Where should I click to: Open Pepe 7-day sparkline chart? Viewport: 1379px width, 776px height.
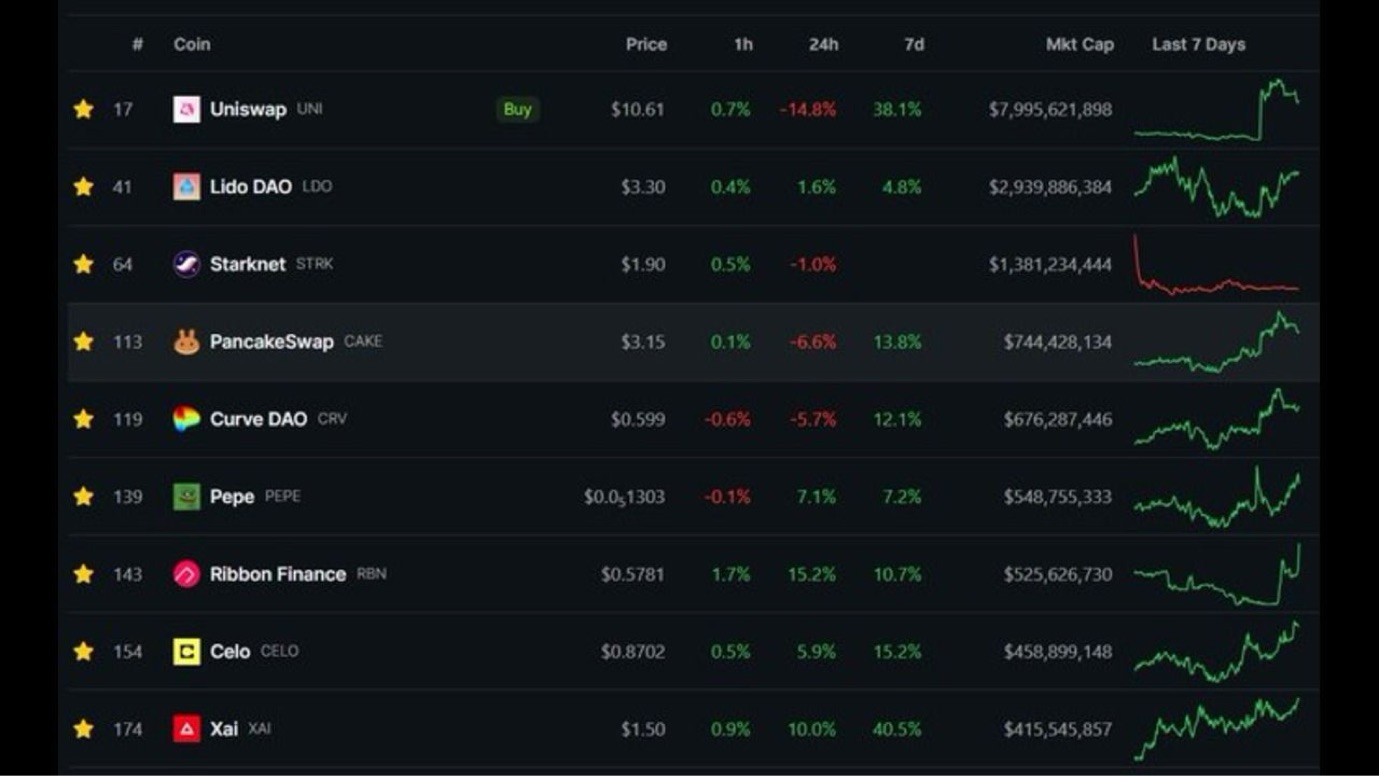point(1217,496)
